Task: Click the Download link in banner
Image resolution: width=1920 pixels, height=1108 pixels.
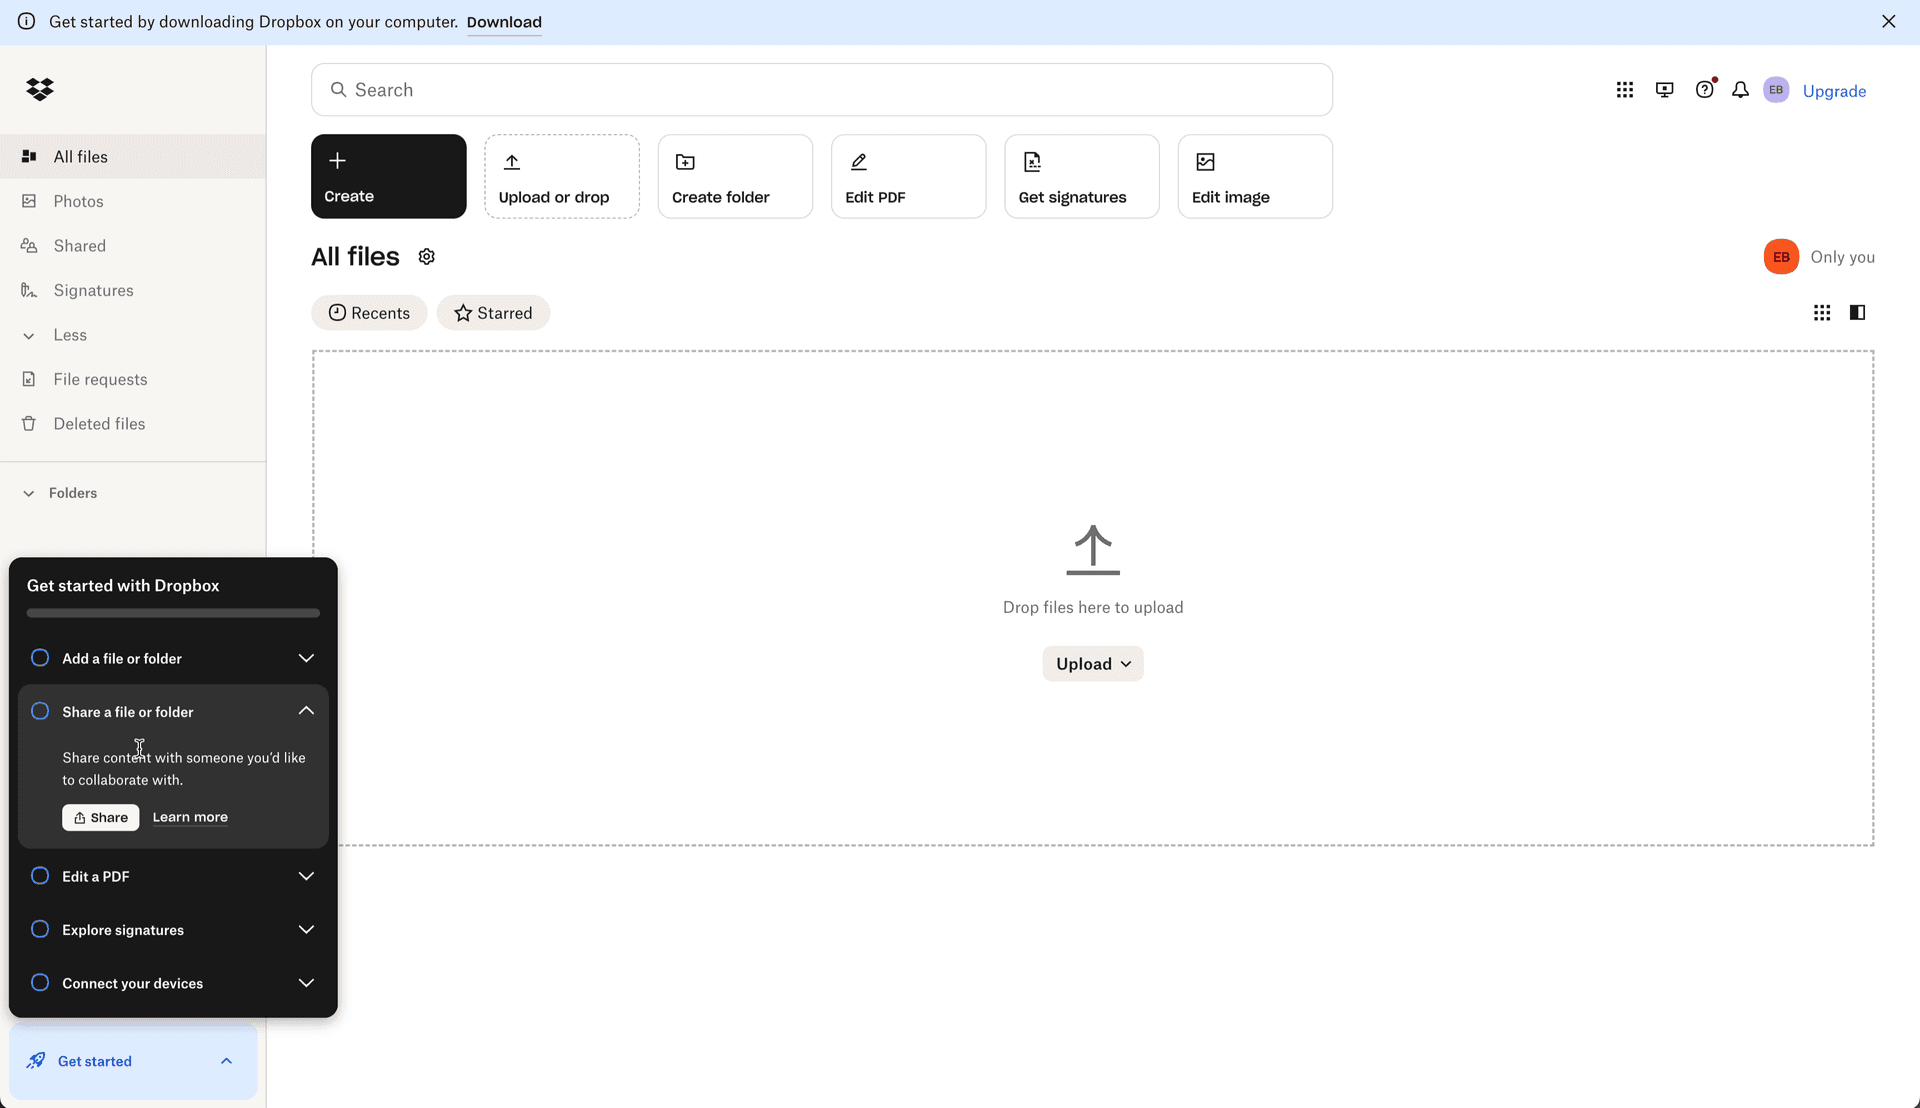Action: point(504,22)
